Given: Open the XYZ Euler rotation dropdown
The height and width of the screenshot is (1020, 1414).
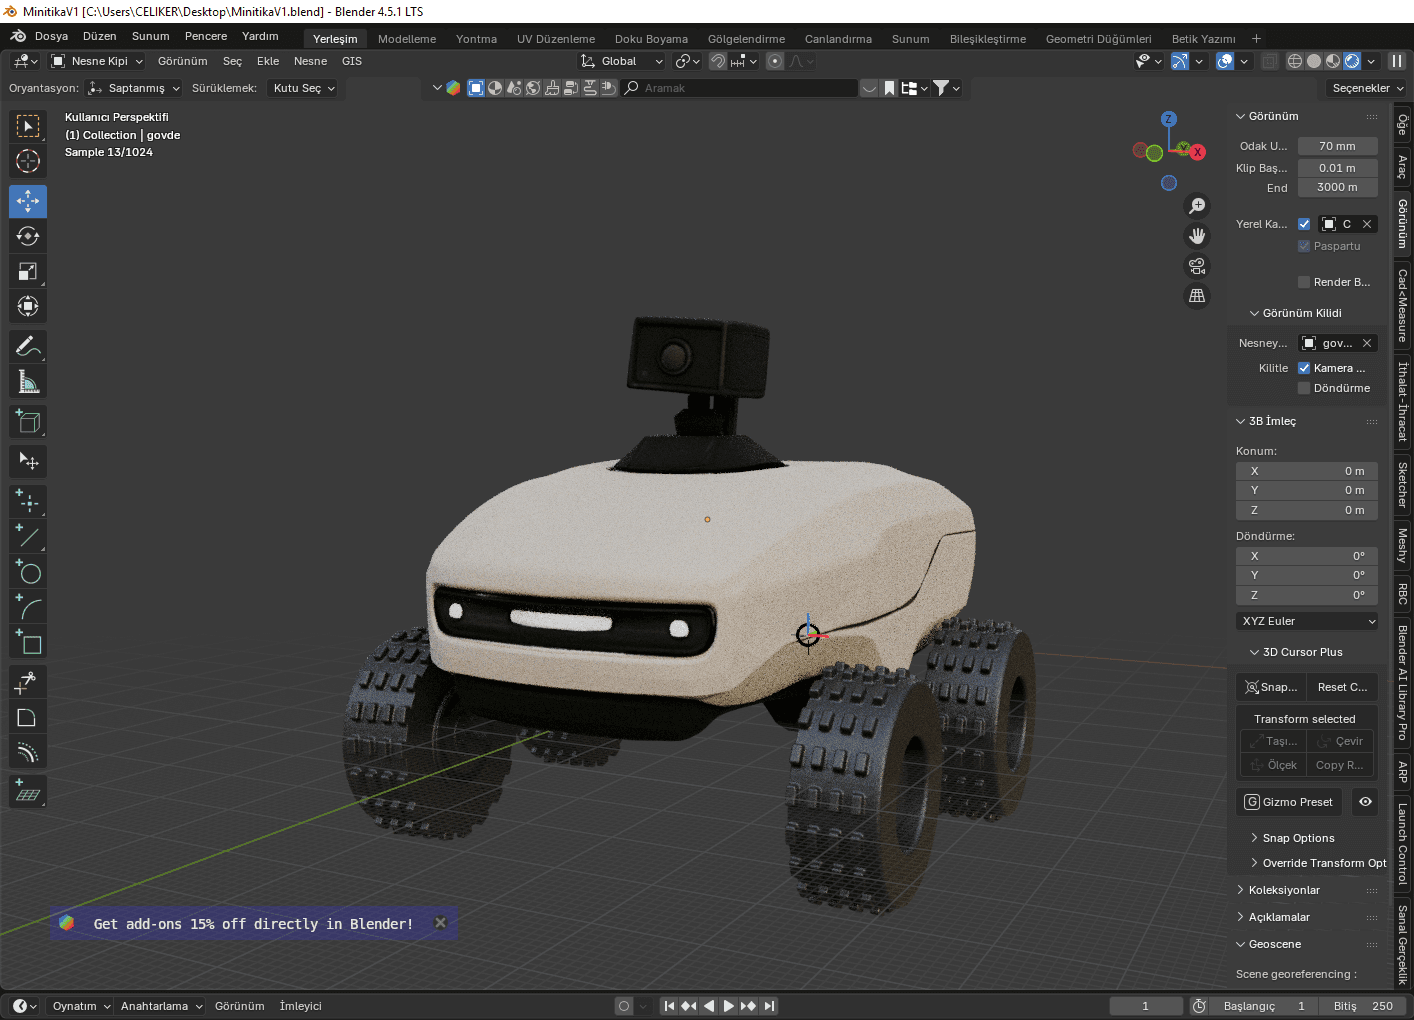Looking at the screenshot, I should [x=1308, y=621].
